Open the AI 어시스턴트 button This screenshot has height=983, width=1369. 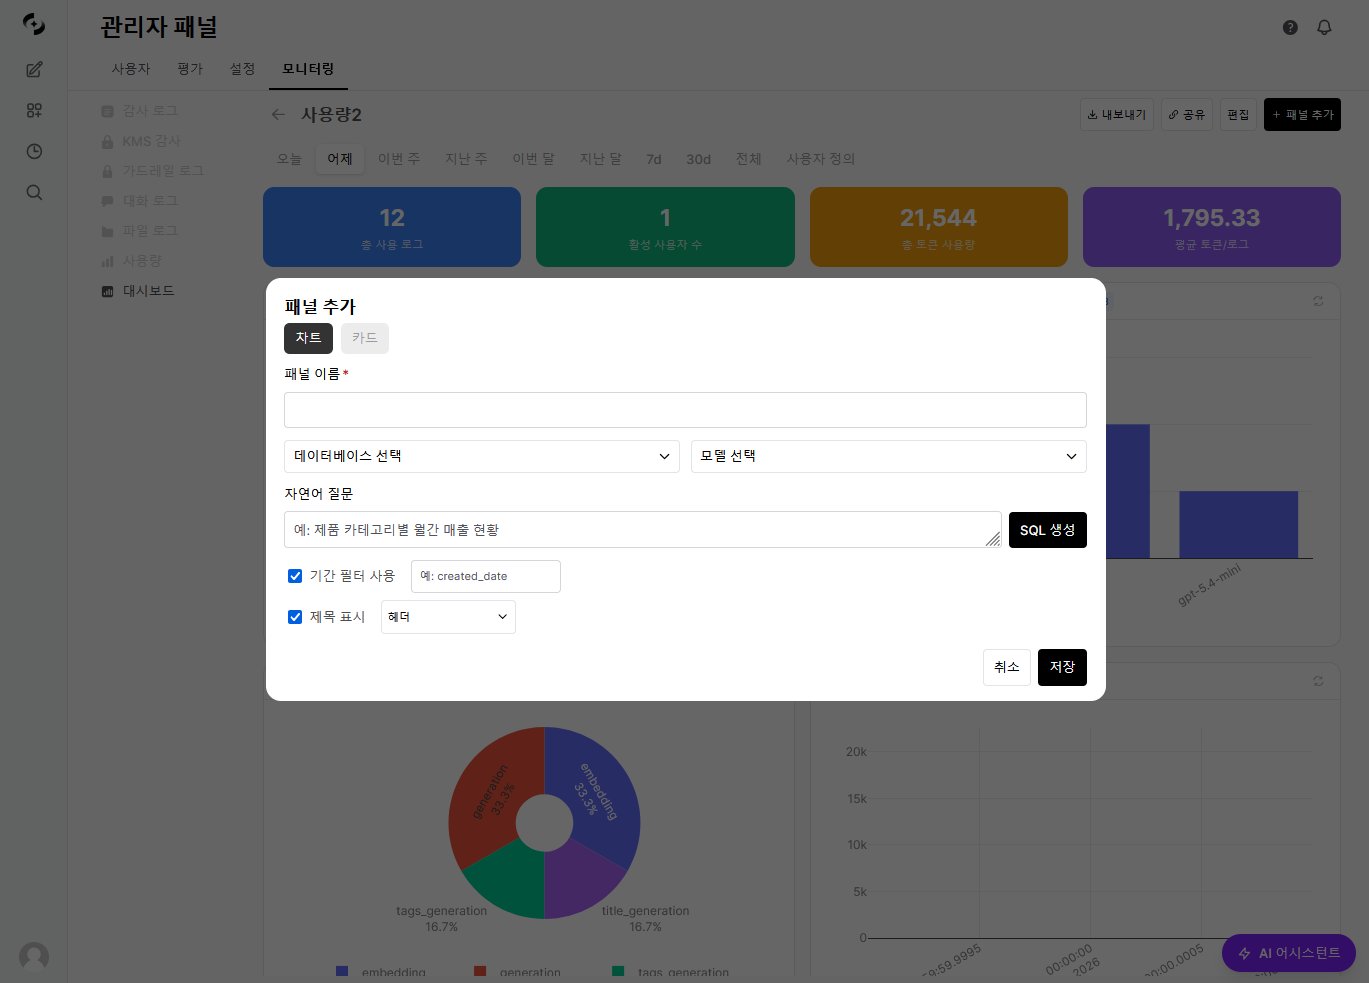coord(1288,953)
